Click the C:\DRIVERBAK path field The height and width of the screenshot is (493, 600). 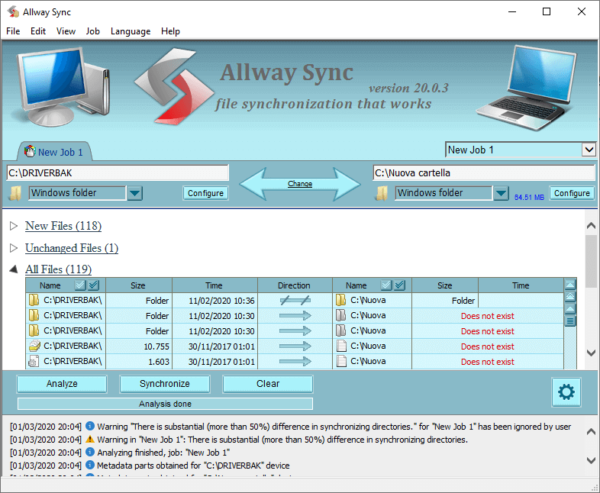(117, 173)
